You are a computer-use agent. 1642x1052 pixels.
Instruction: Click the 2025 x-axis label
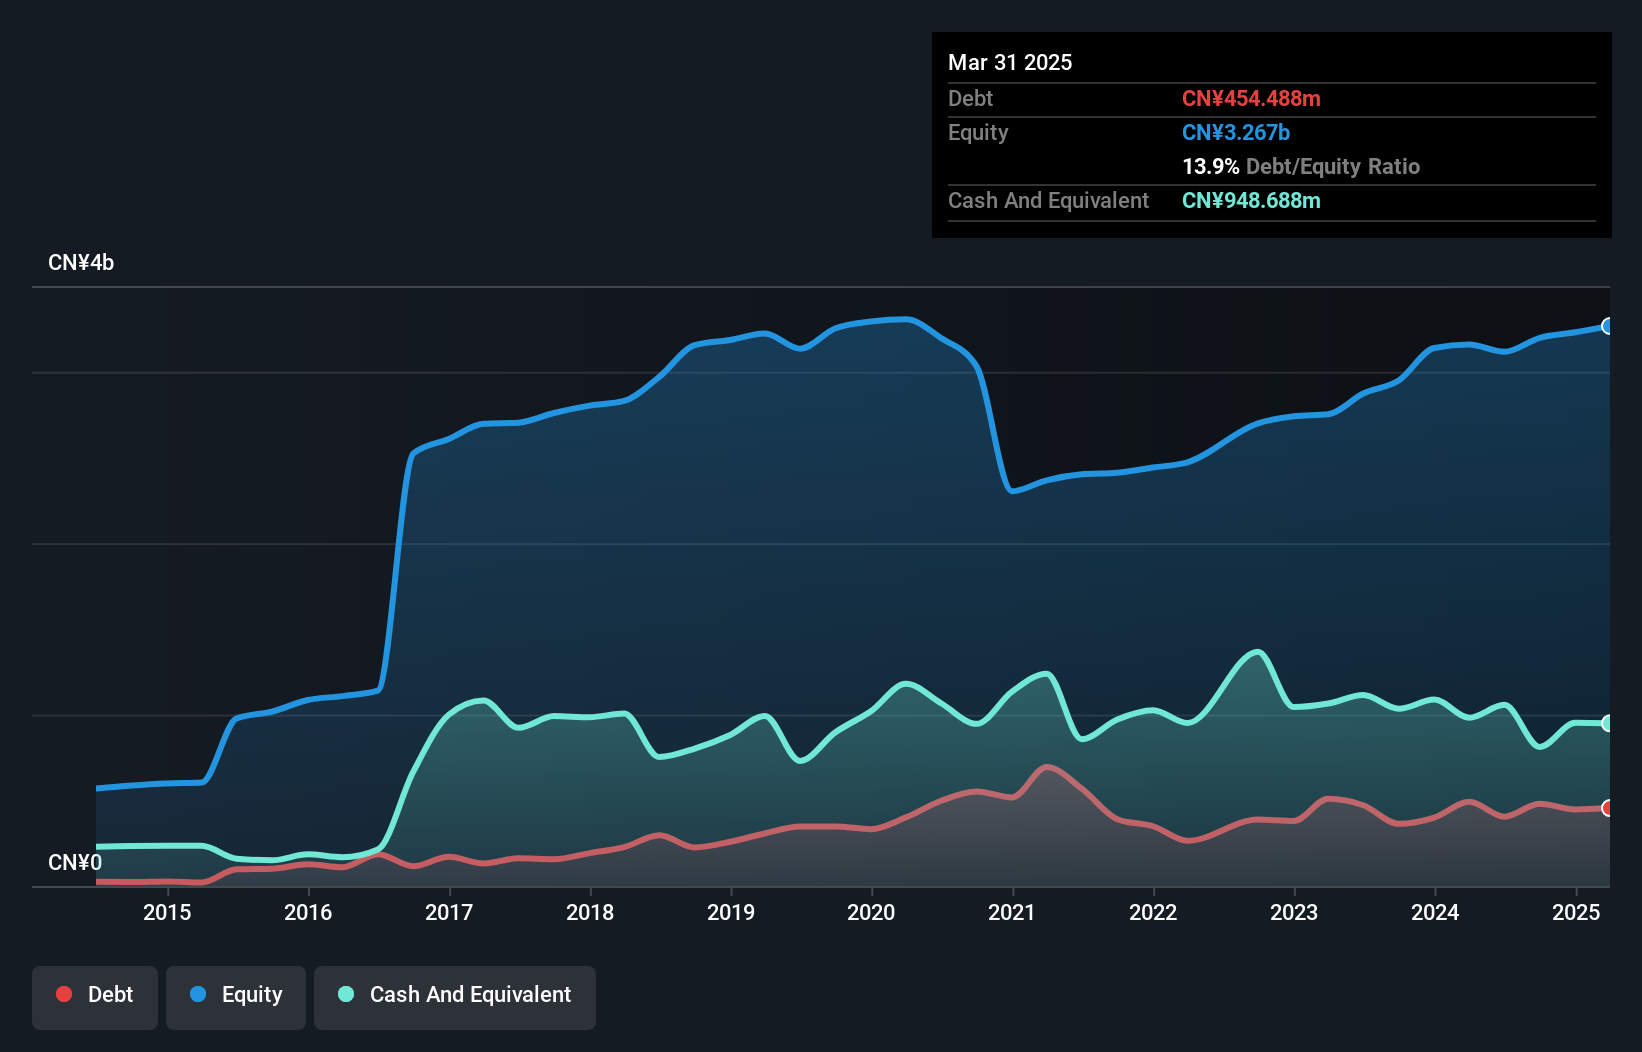point(1576,912)
